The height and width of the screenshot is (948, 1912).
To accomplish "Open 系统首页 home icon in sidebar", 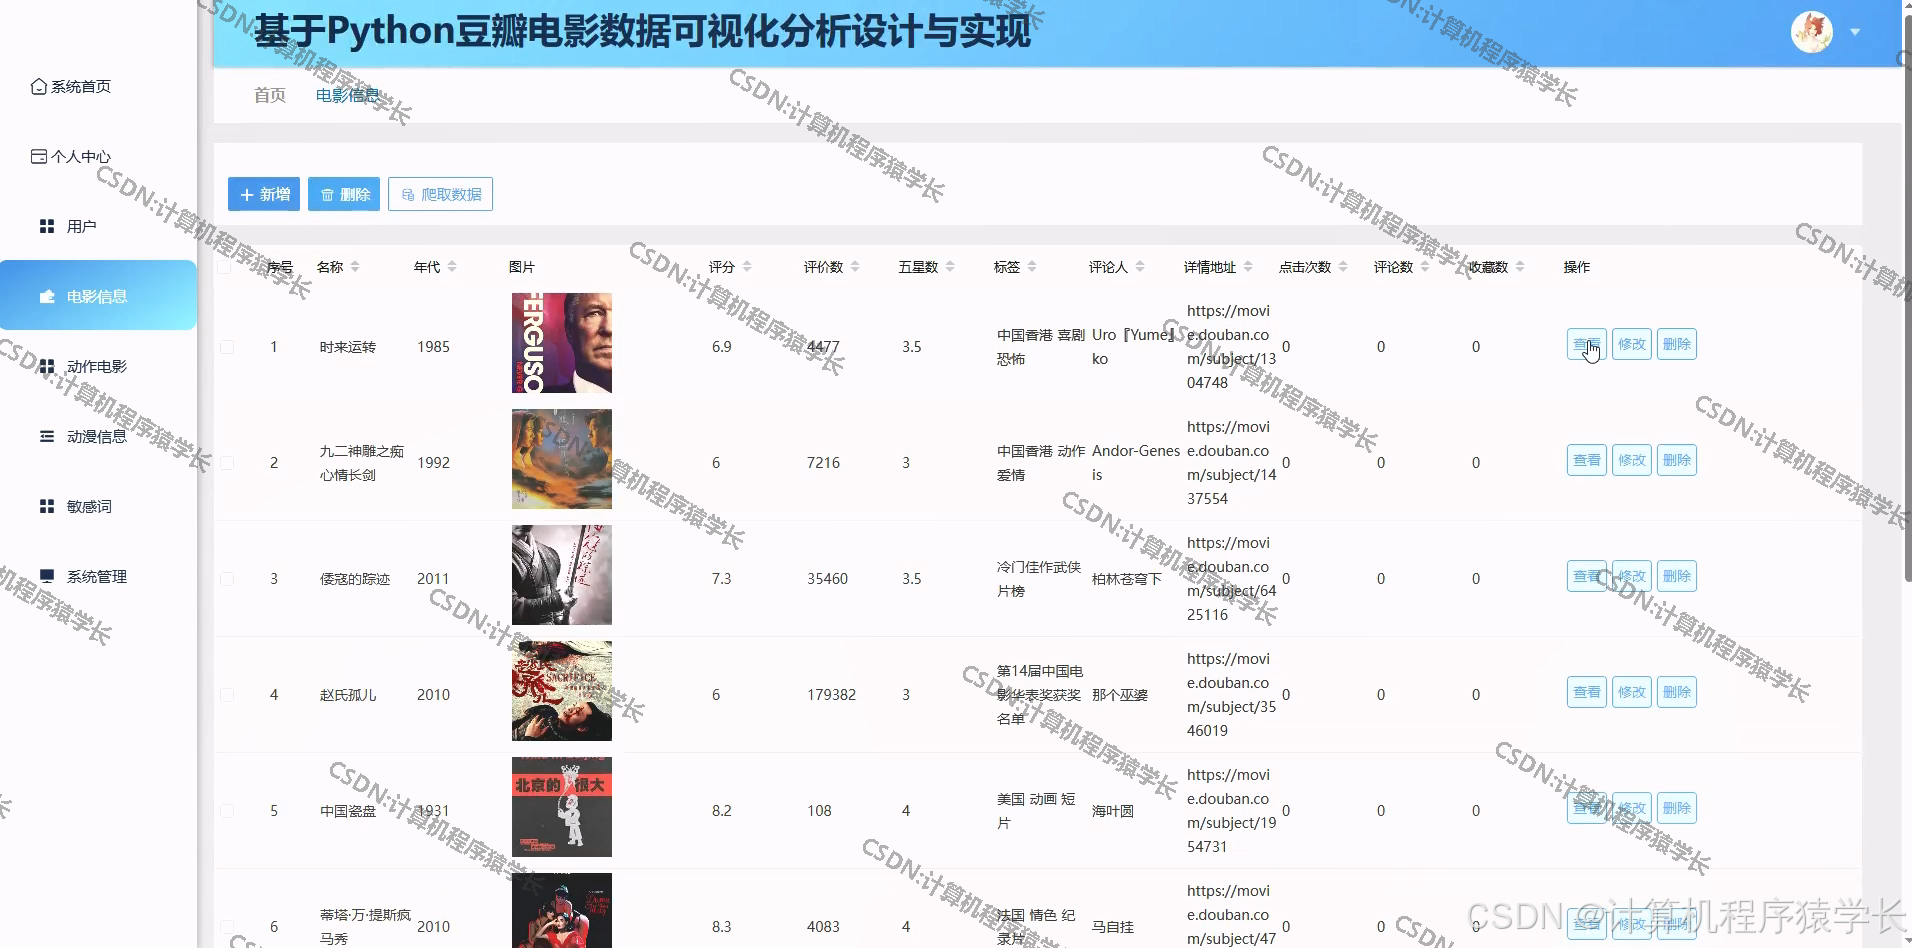I will tap(39, 87).
